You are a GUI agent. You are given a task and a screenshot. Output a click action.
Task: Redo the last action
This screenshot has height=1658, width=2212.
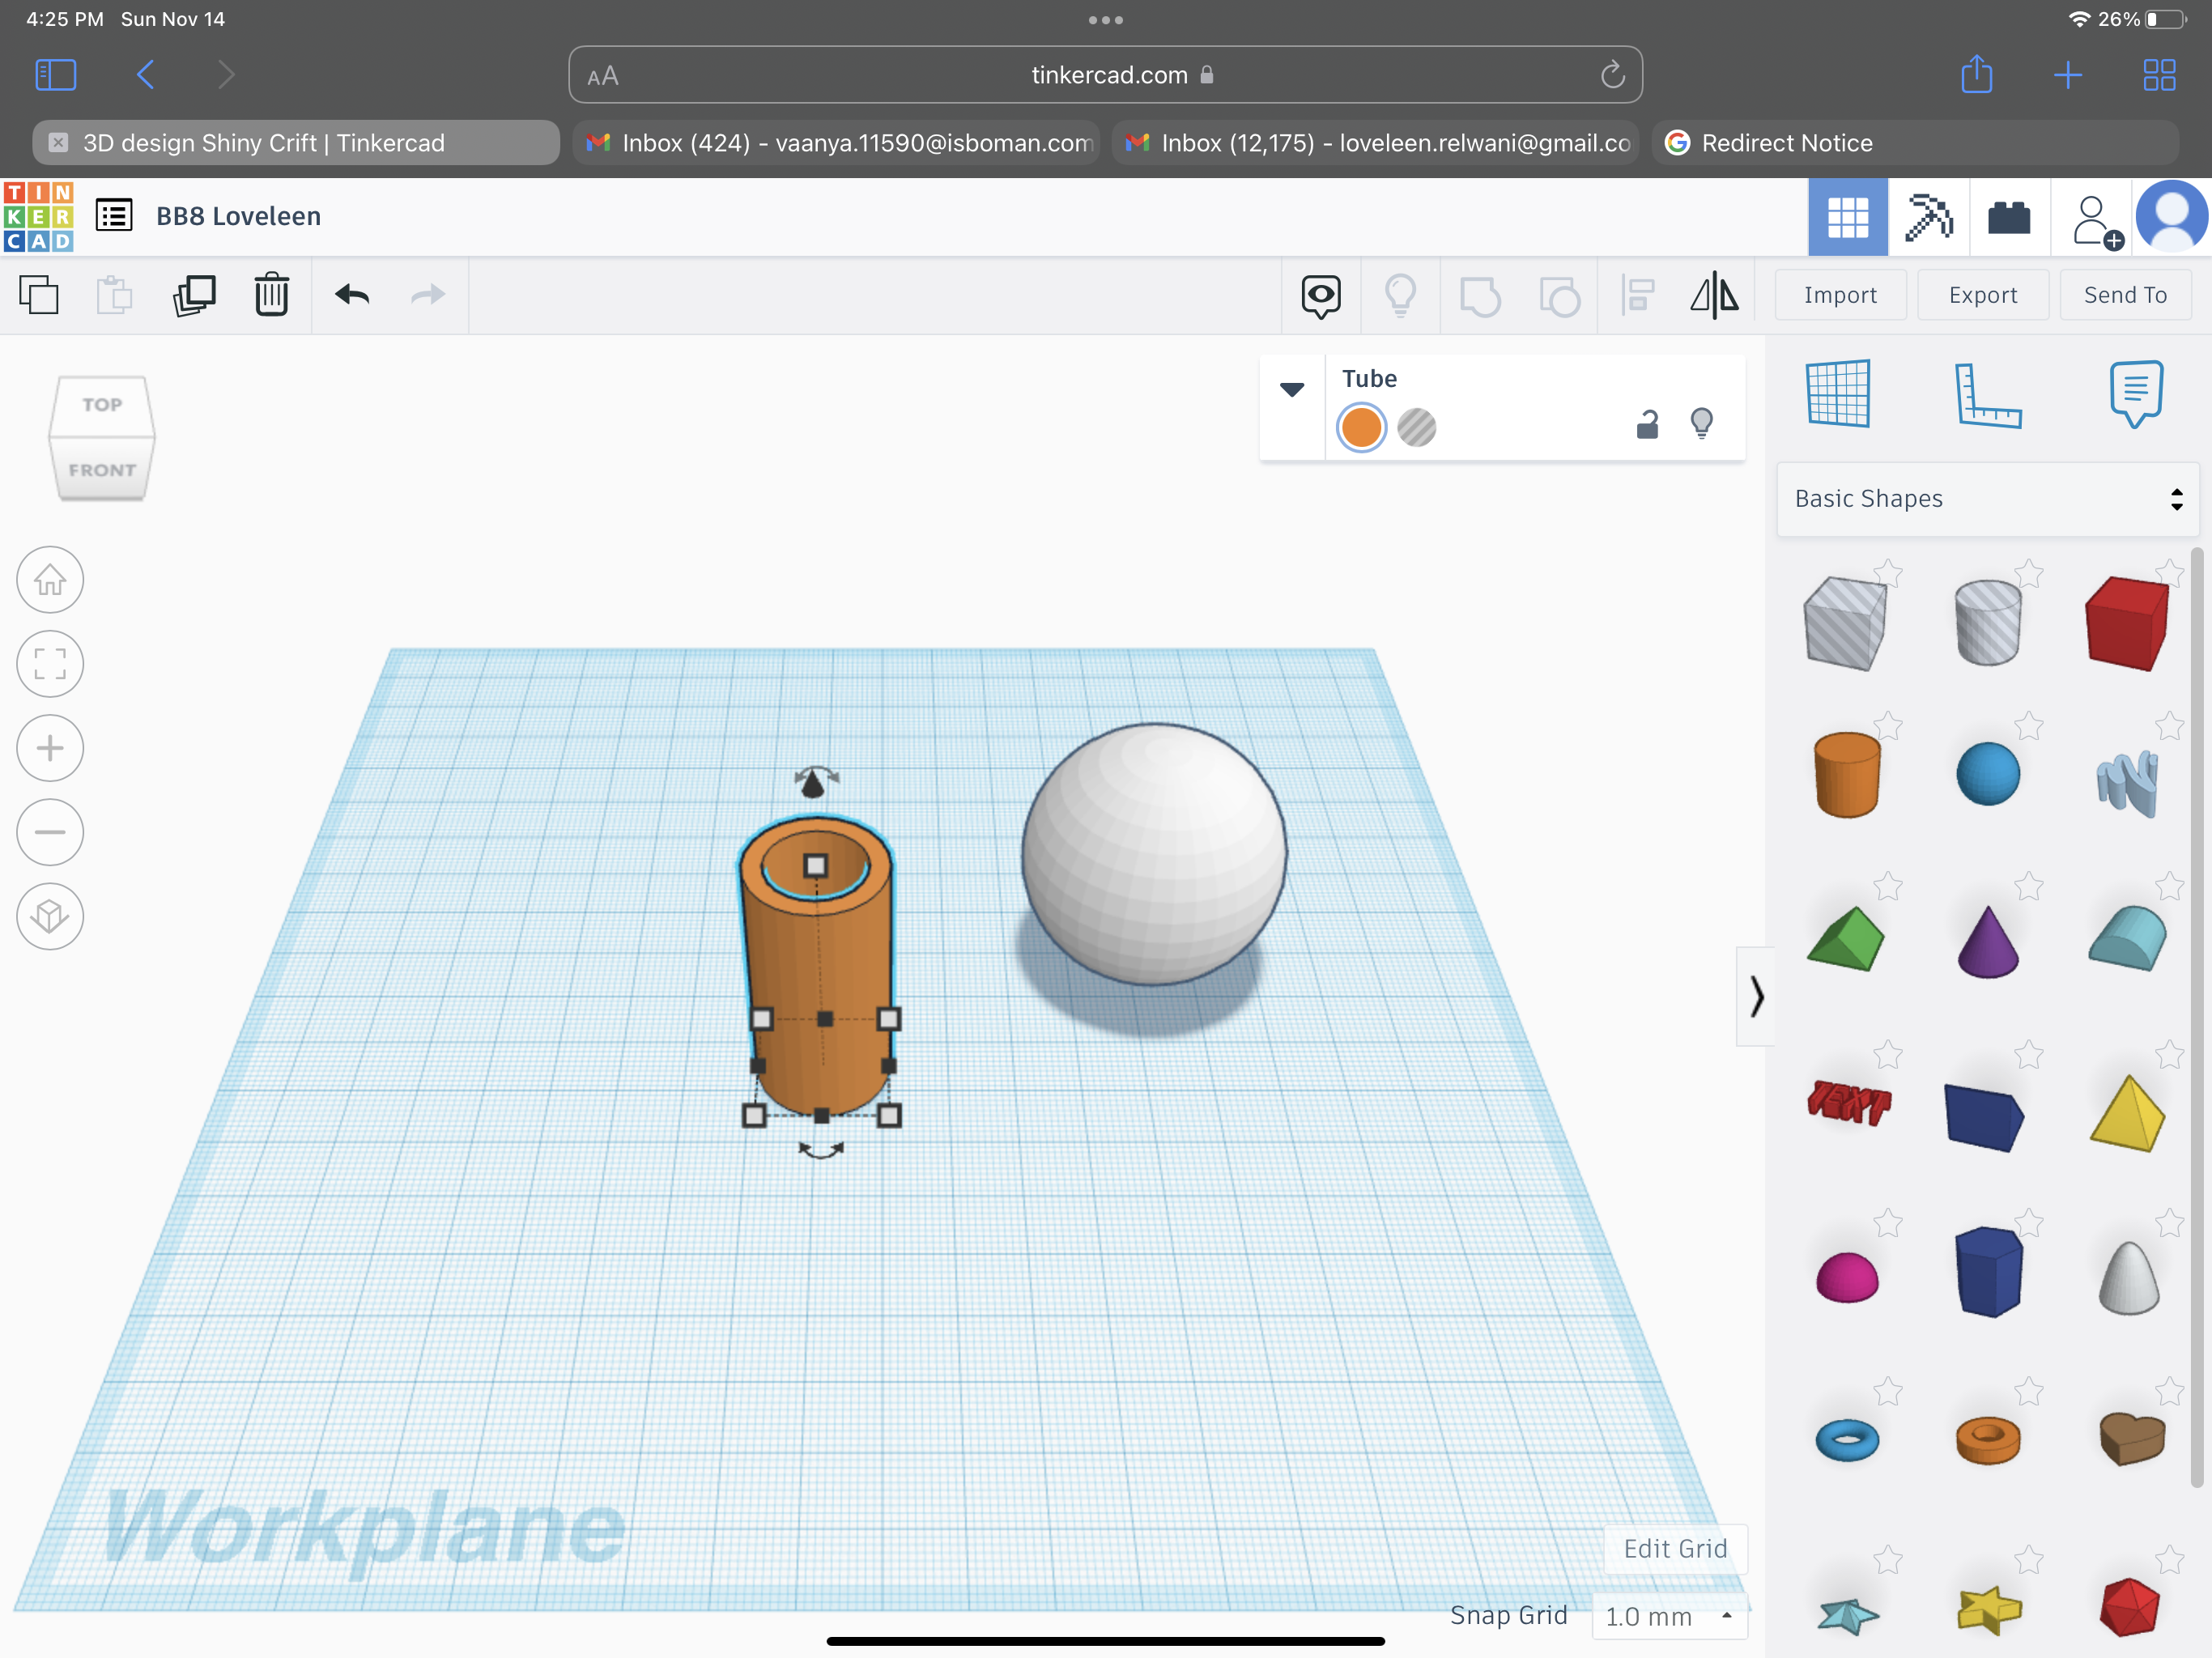[428, 295]
